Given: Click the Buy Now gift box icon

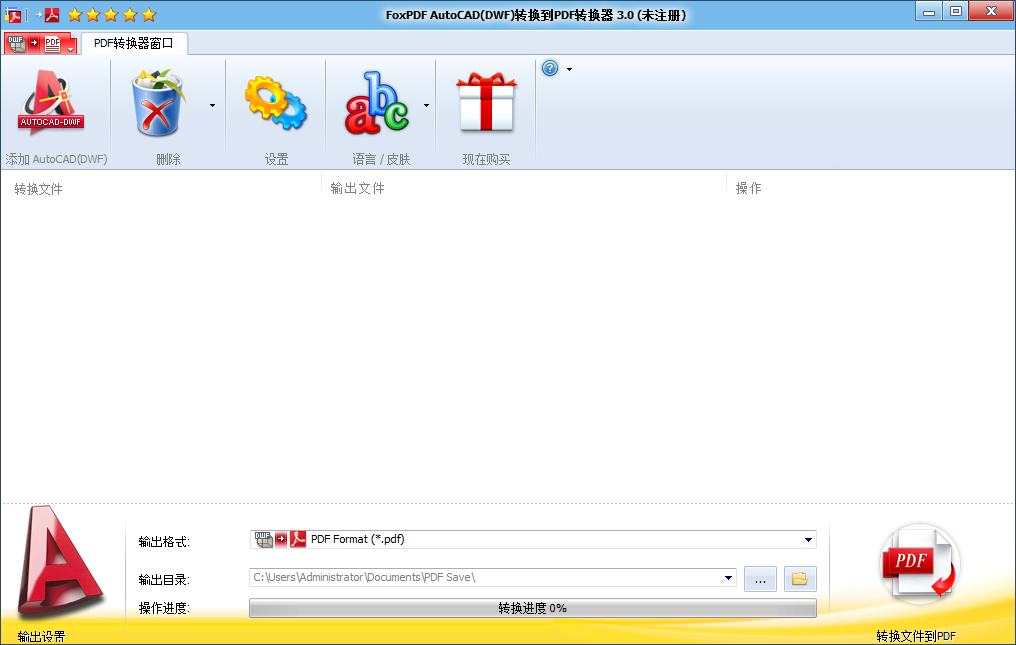Looking at the screenshot, I should 486,103.
